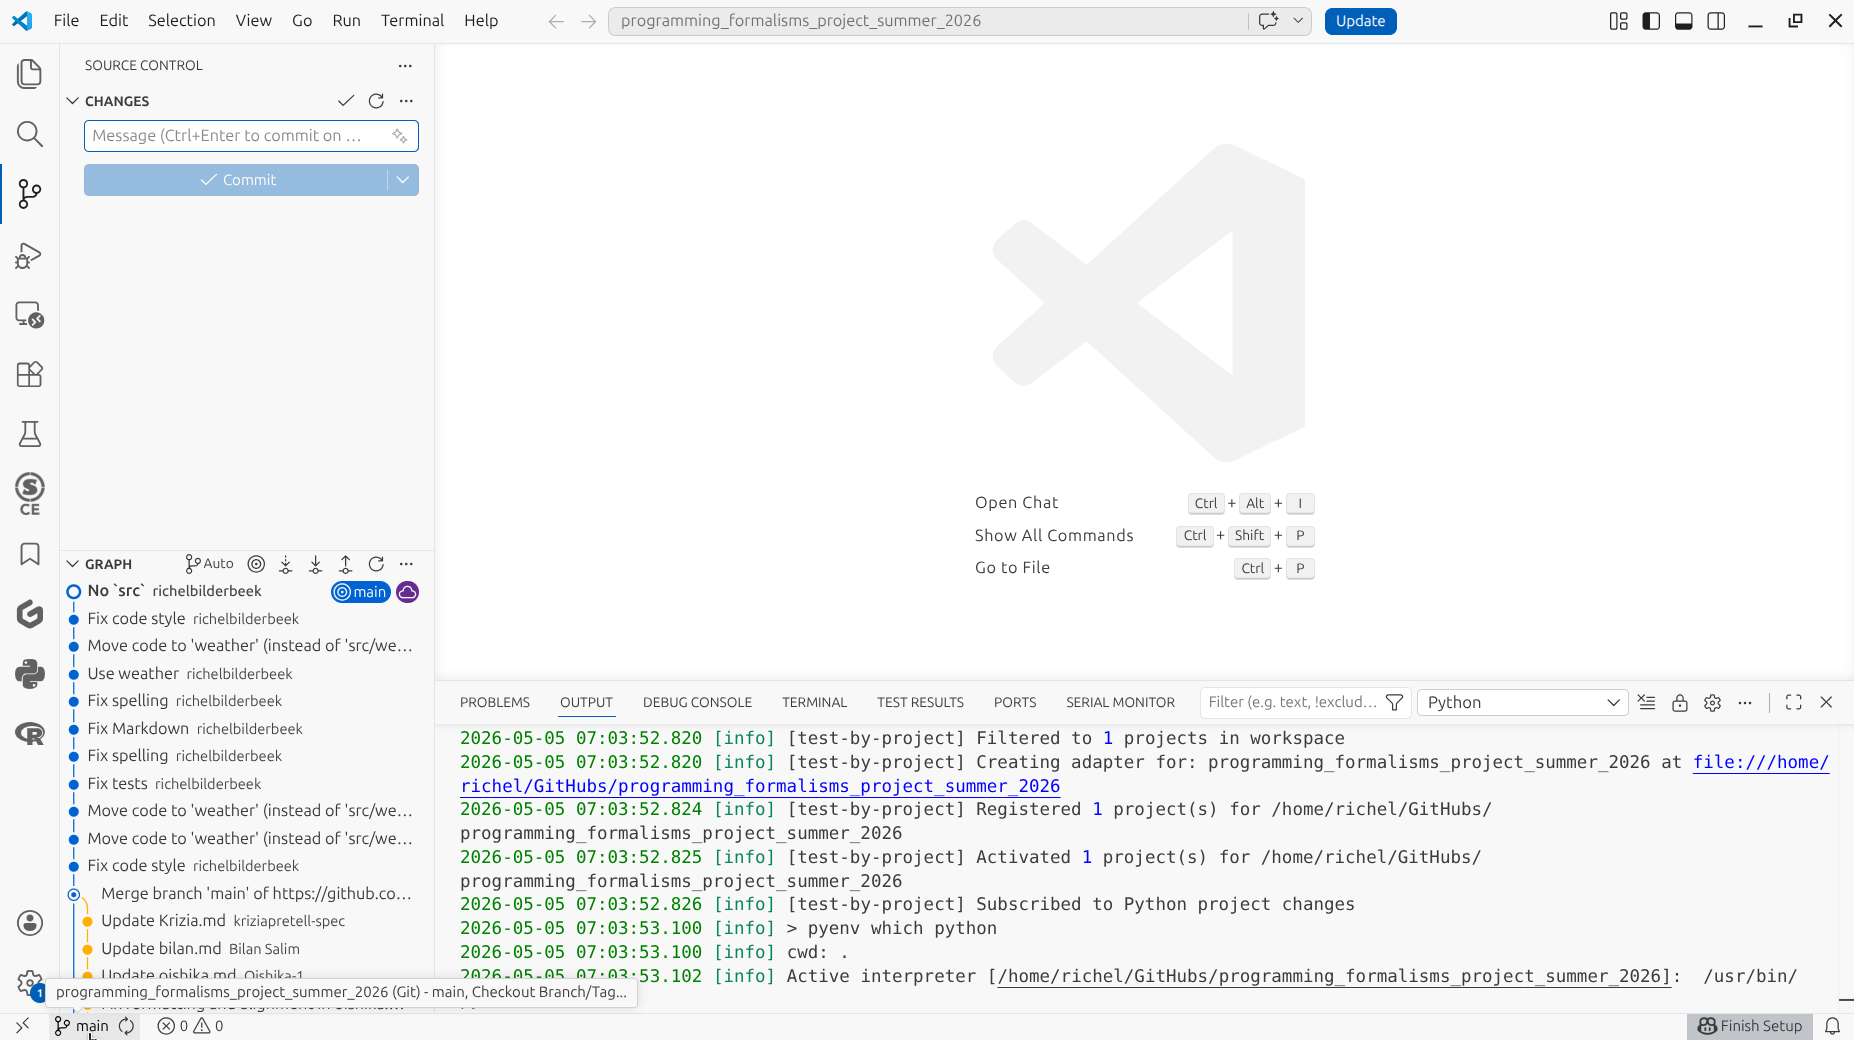This screenshot has height=1040, width=1854.
Task: Click the Go to Current History Item target icon
Action: (x=256, y=564)
